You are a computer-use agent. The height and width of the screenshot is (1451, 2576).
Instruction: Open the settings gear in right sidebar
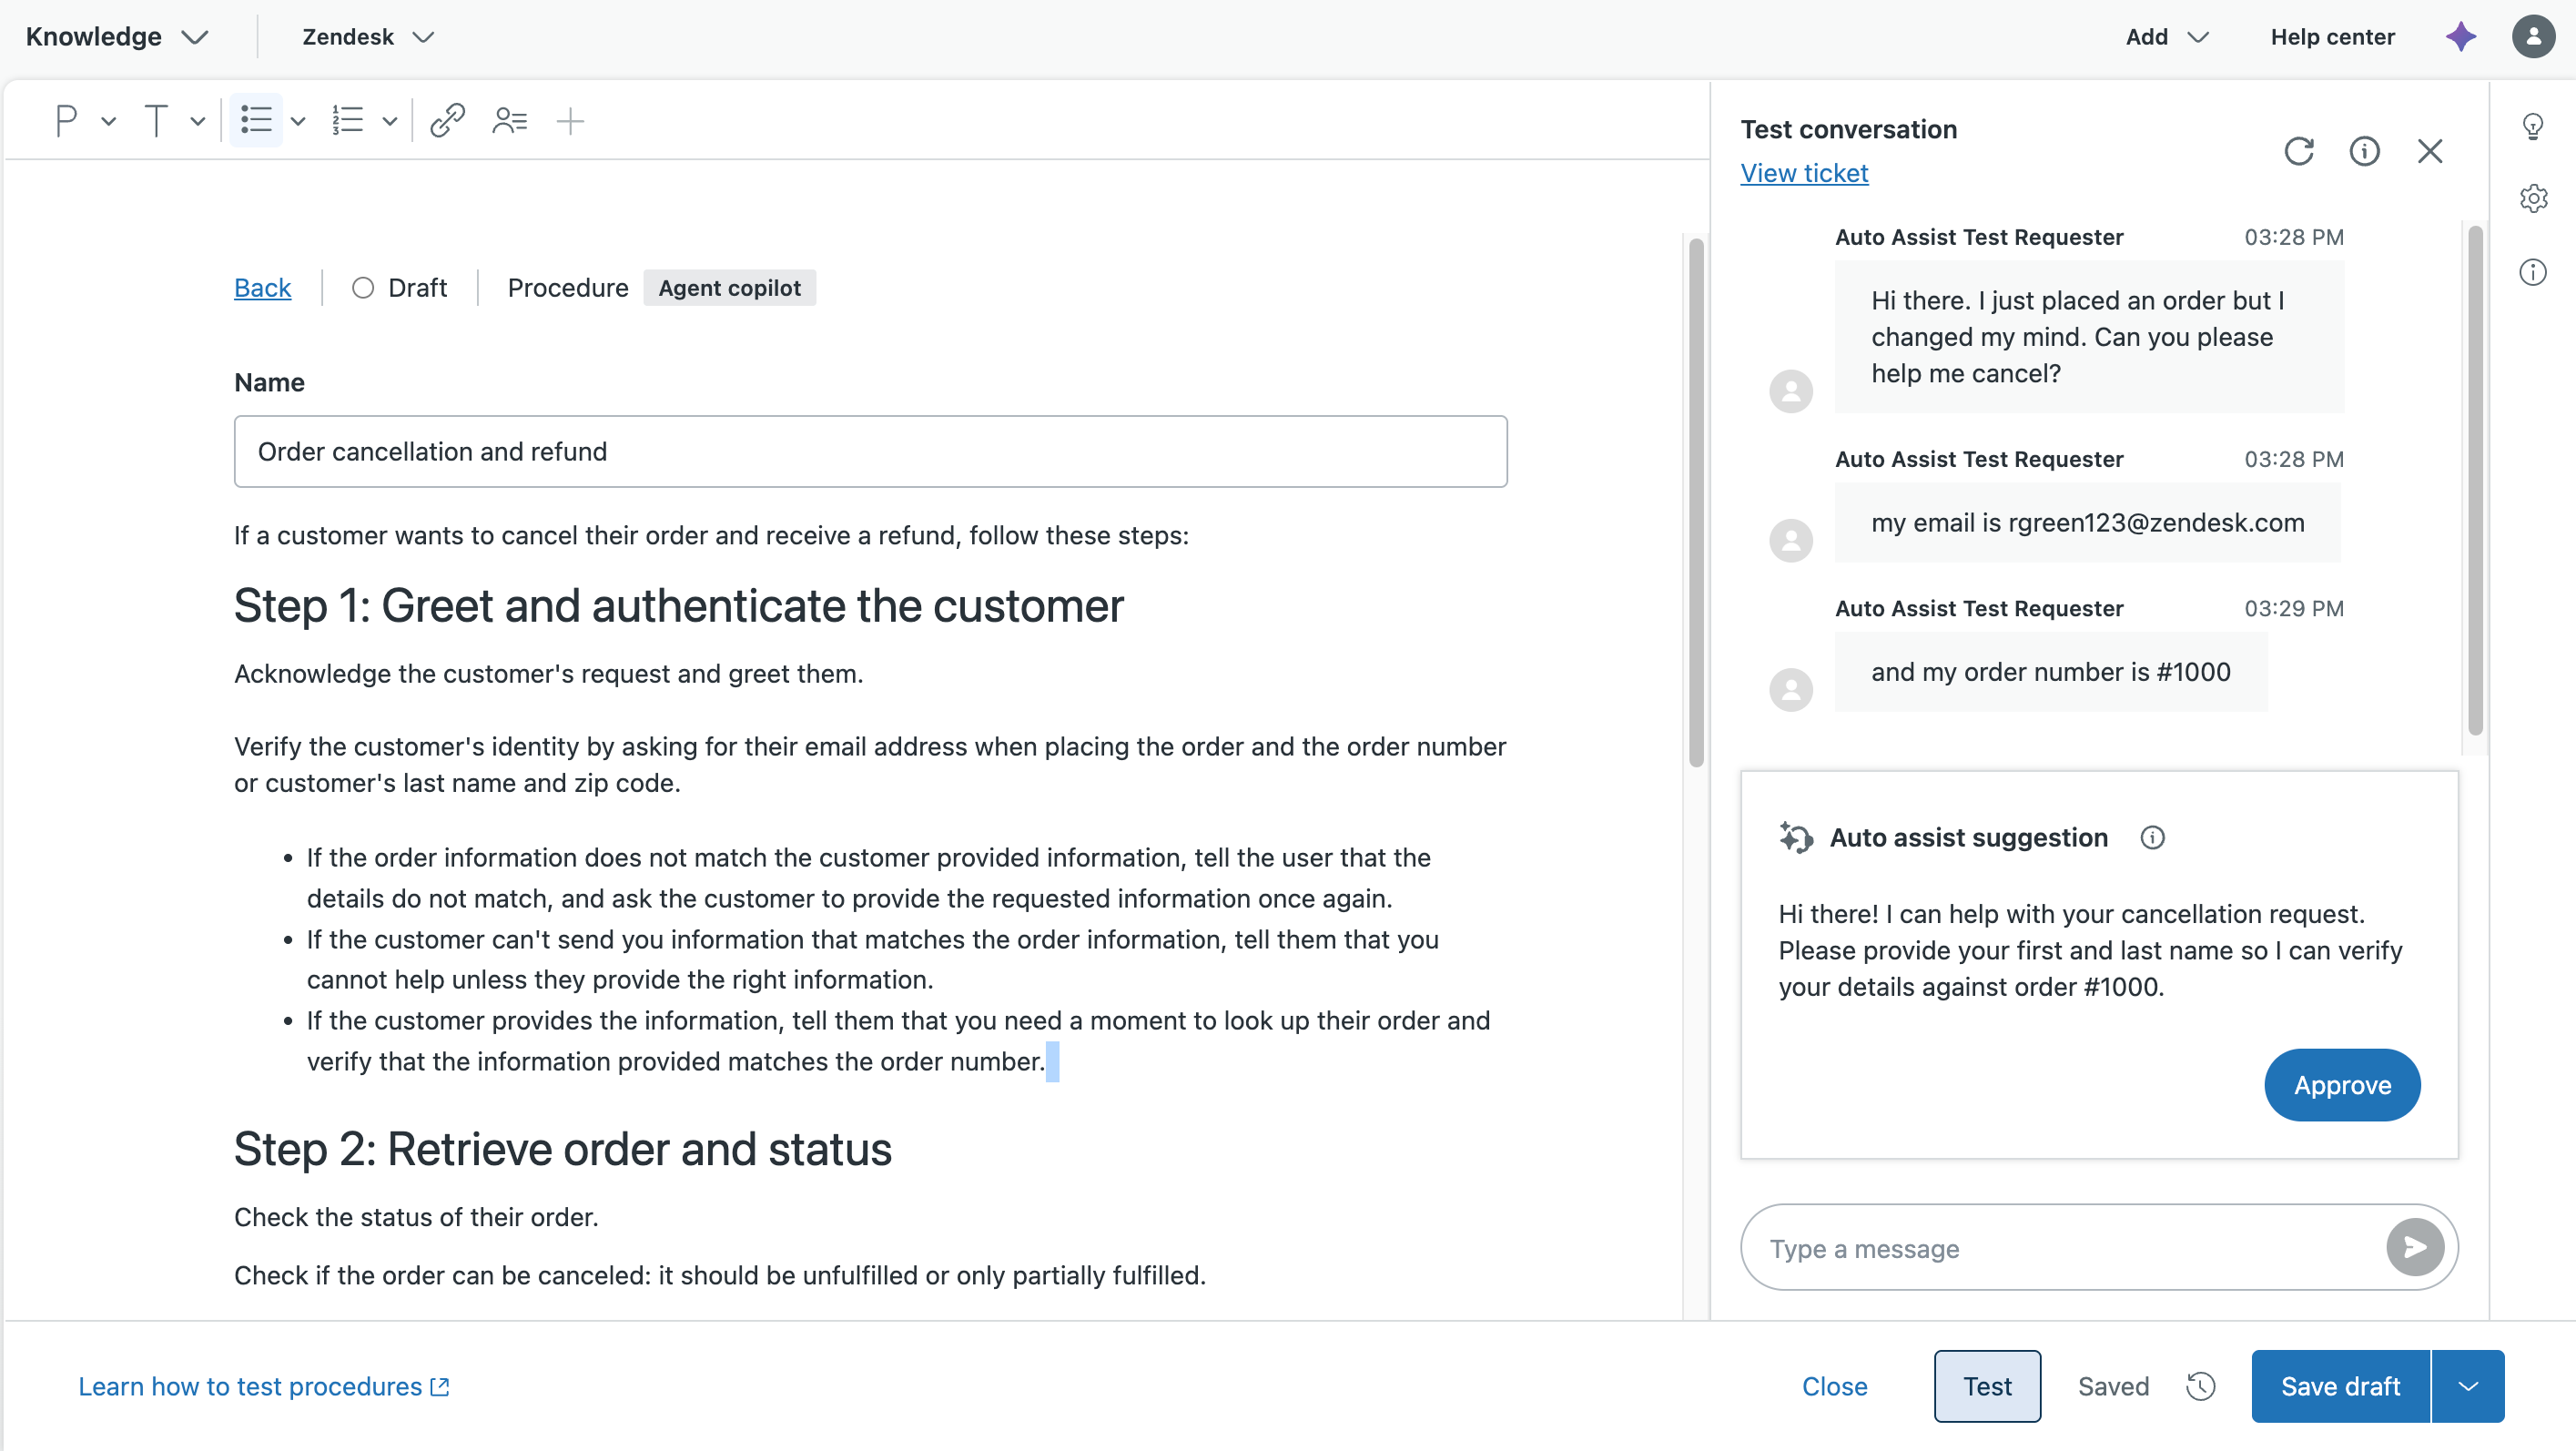[2533, 198]
